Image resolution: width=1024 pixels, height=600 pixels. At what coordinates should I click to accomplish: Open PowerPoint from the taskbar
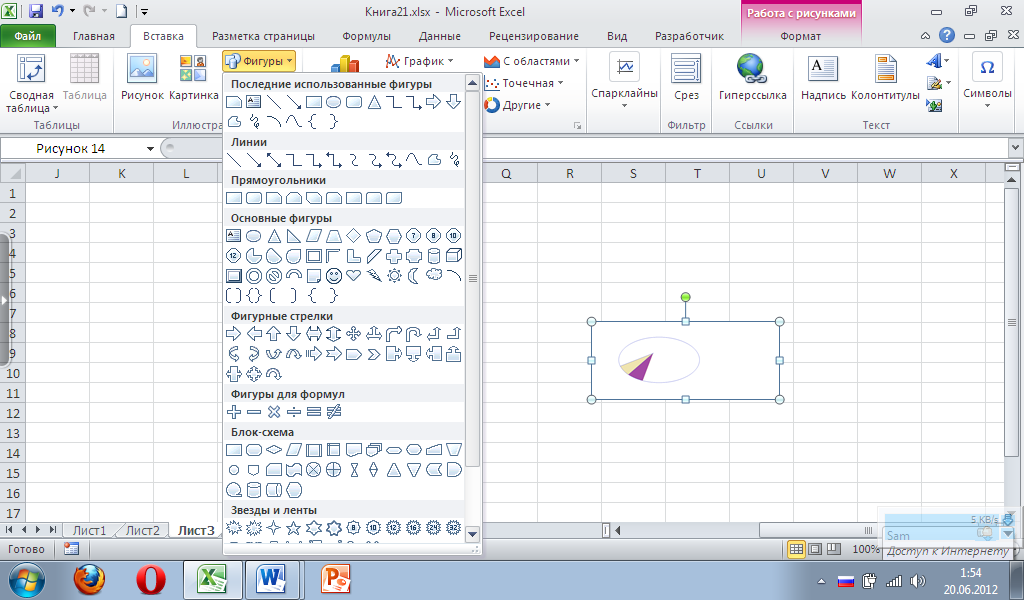point(336,578)
